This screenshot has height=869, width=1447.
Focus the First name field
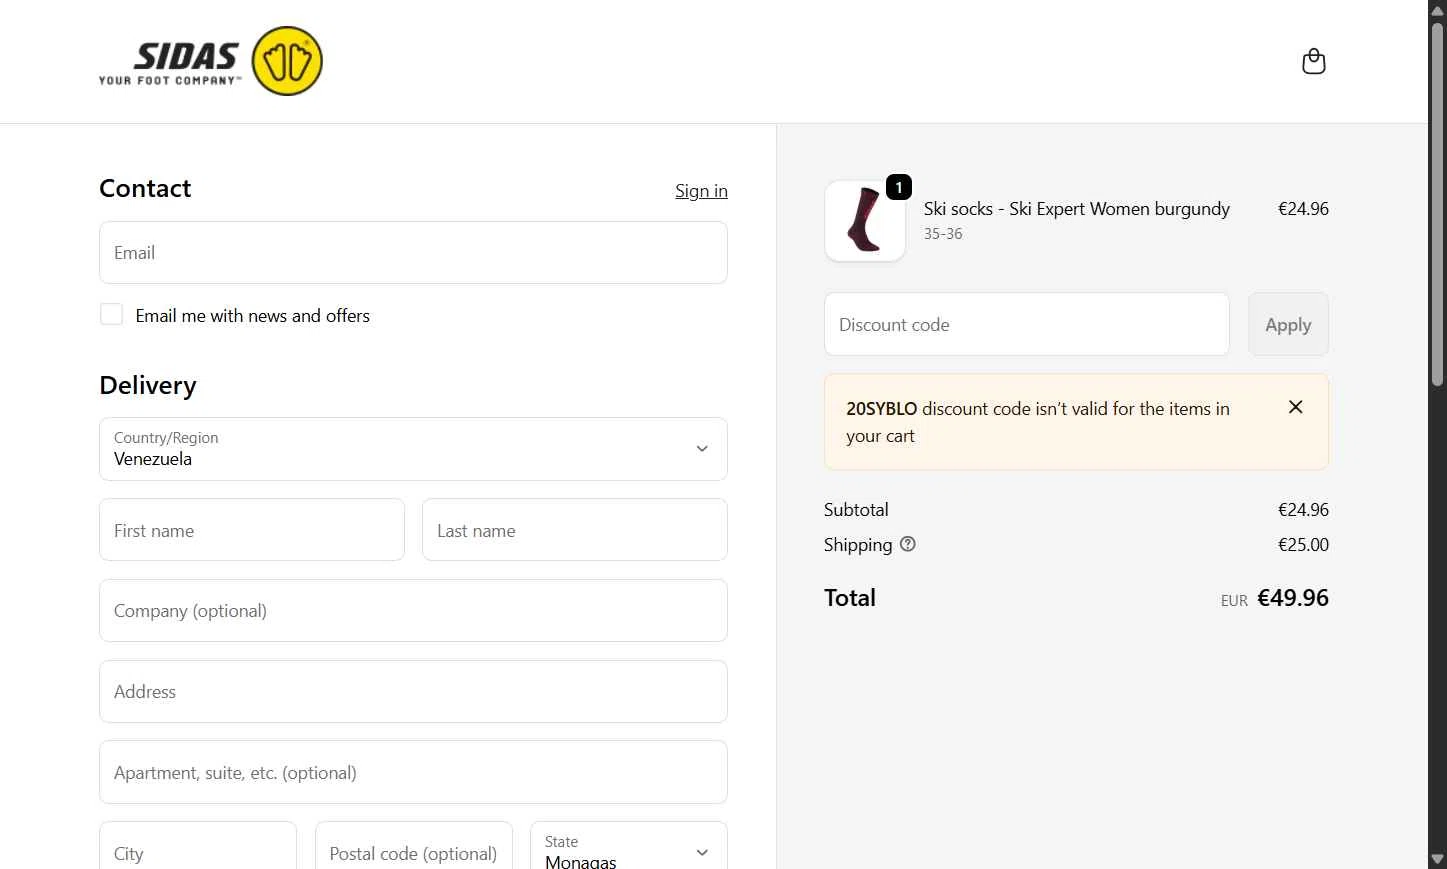coord(252,530)
